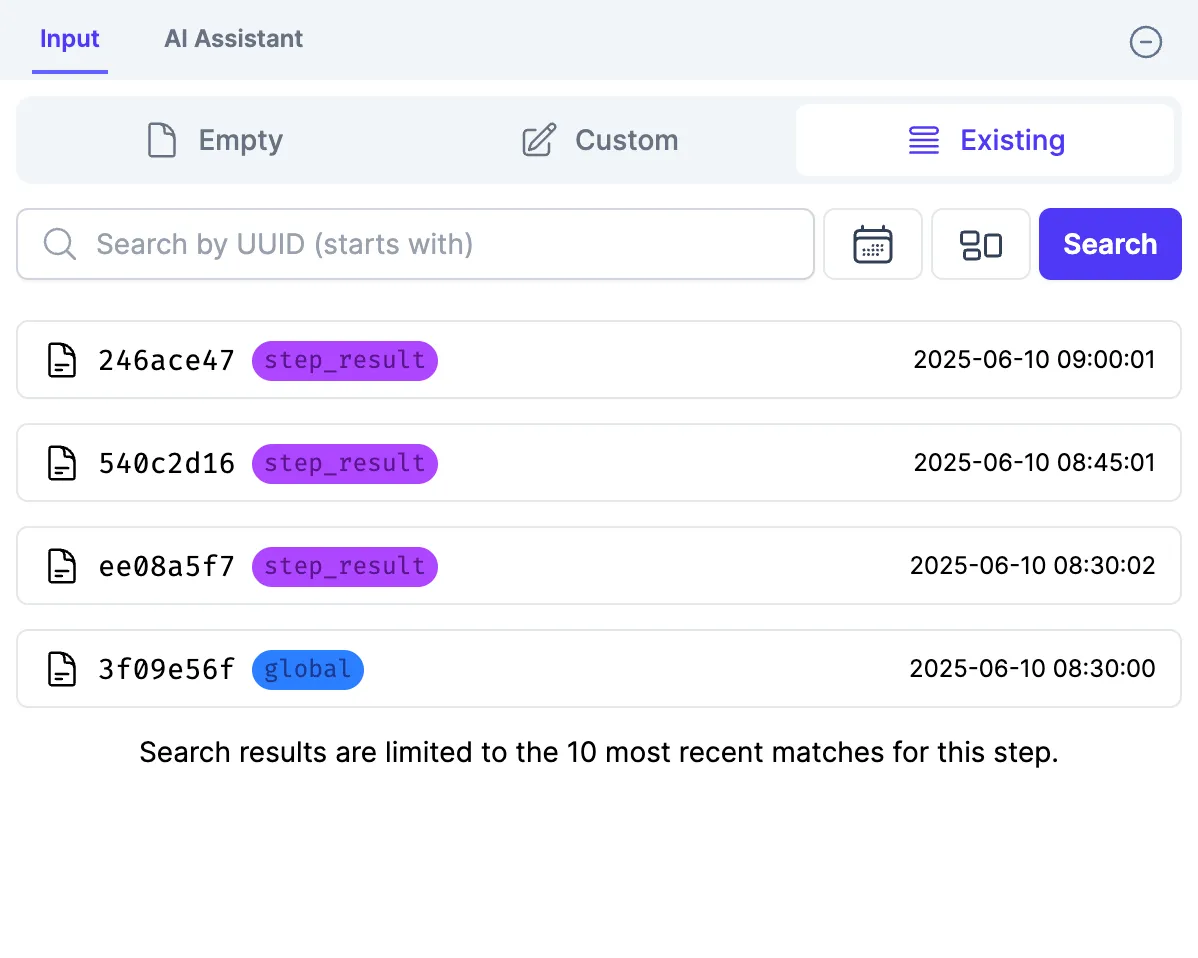This screenshot has height=958, width=1198.
Task: Click the Search button
Action: (1110, 244)
